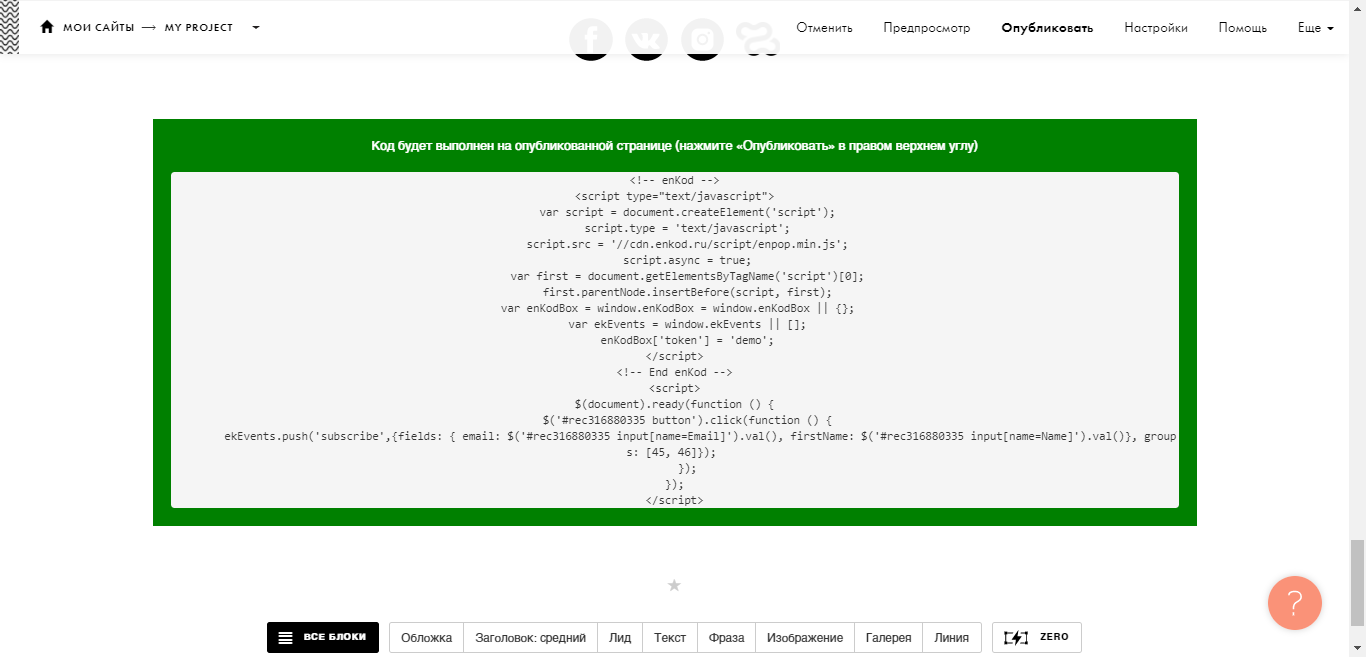Click the orange question mark help button
The height and width of the screenshot is (657, 1366).
[1295, 602]
